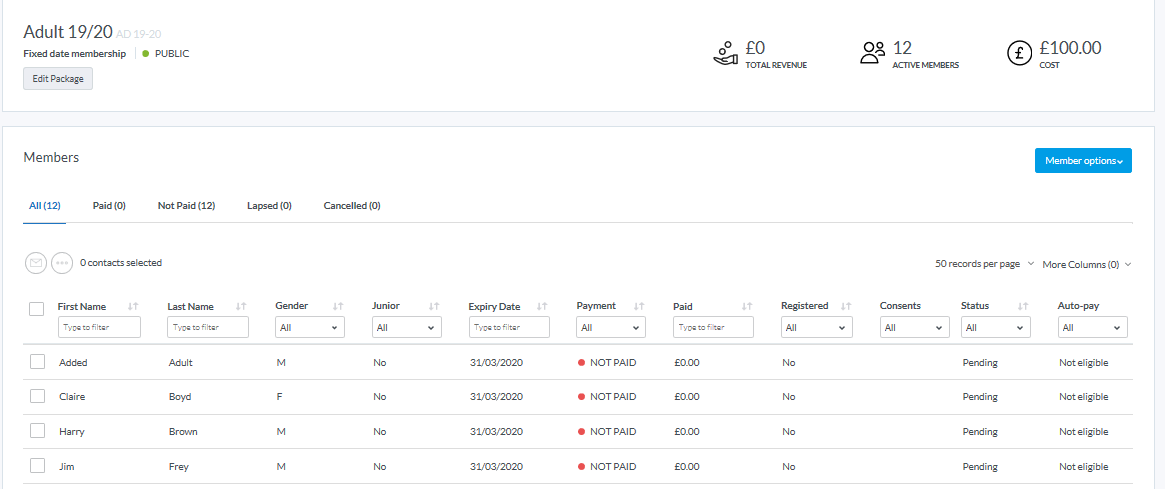The image size is (1165, 489).
Task: Check the box beside Harry Brown
Action: pos(37,431)
